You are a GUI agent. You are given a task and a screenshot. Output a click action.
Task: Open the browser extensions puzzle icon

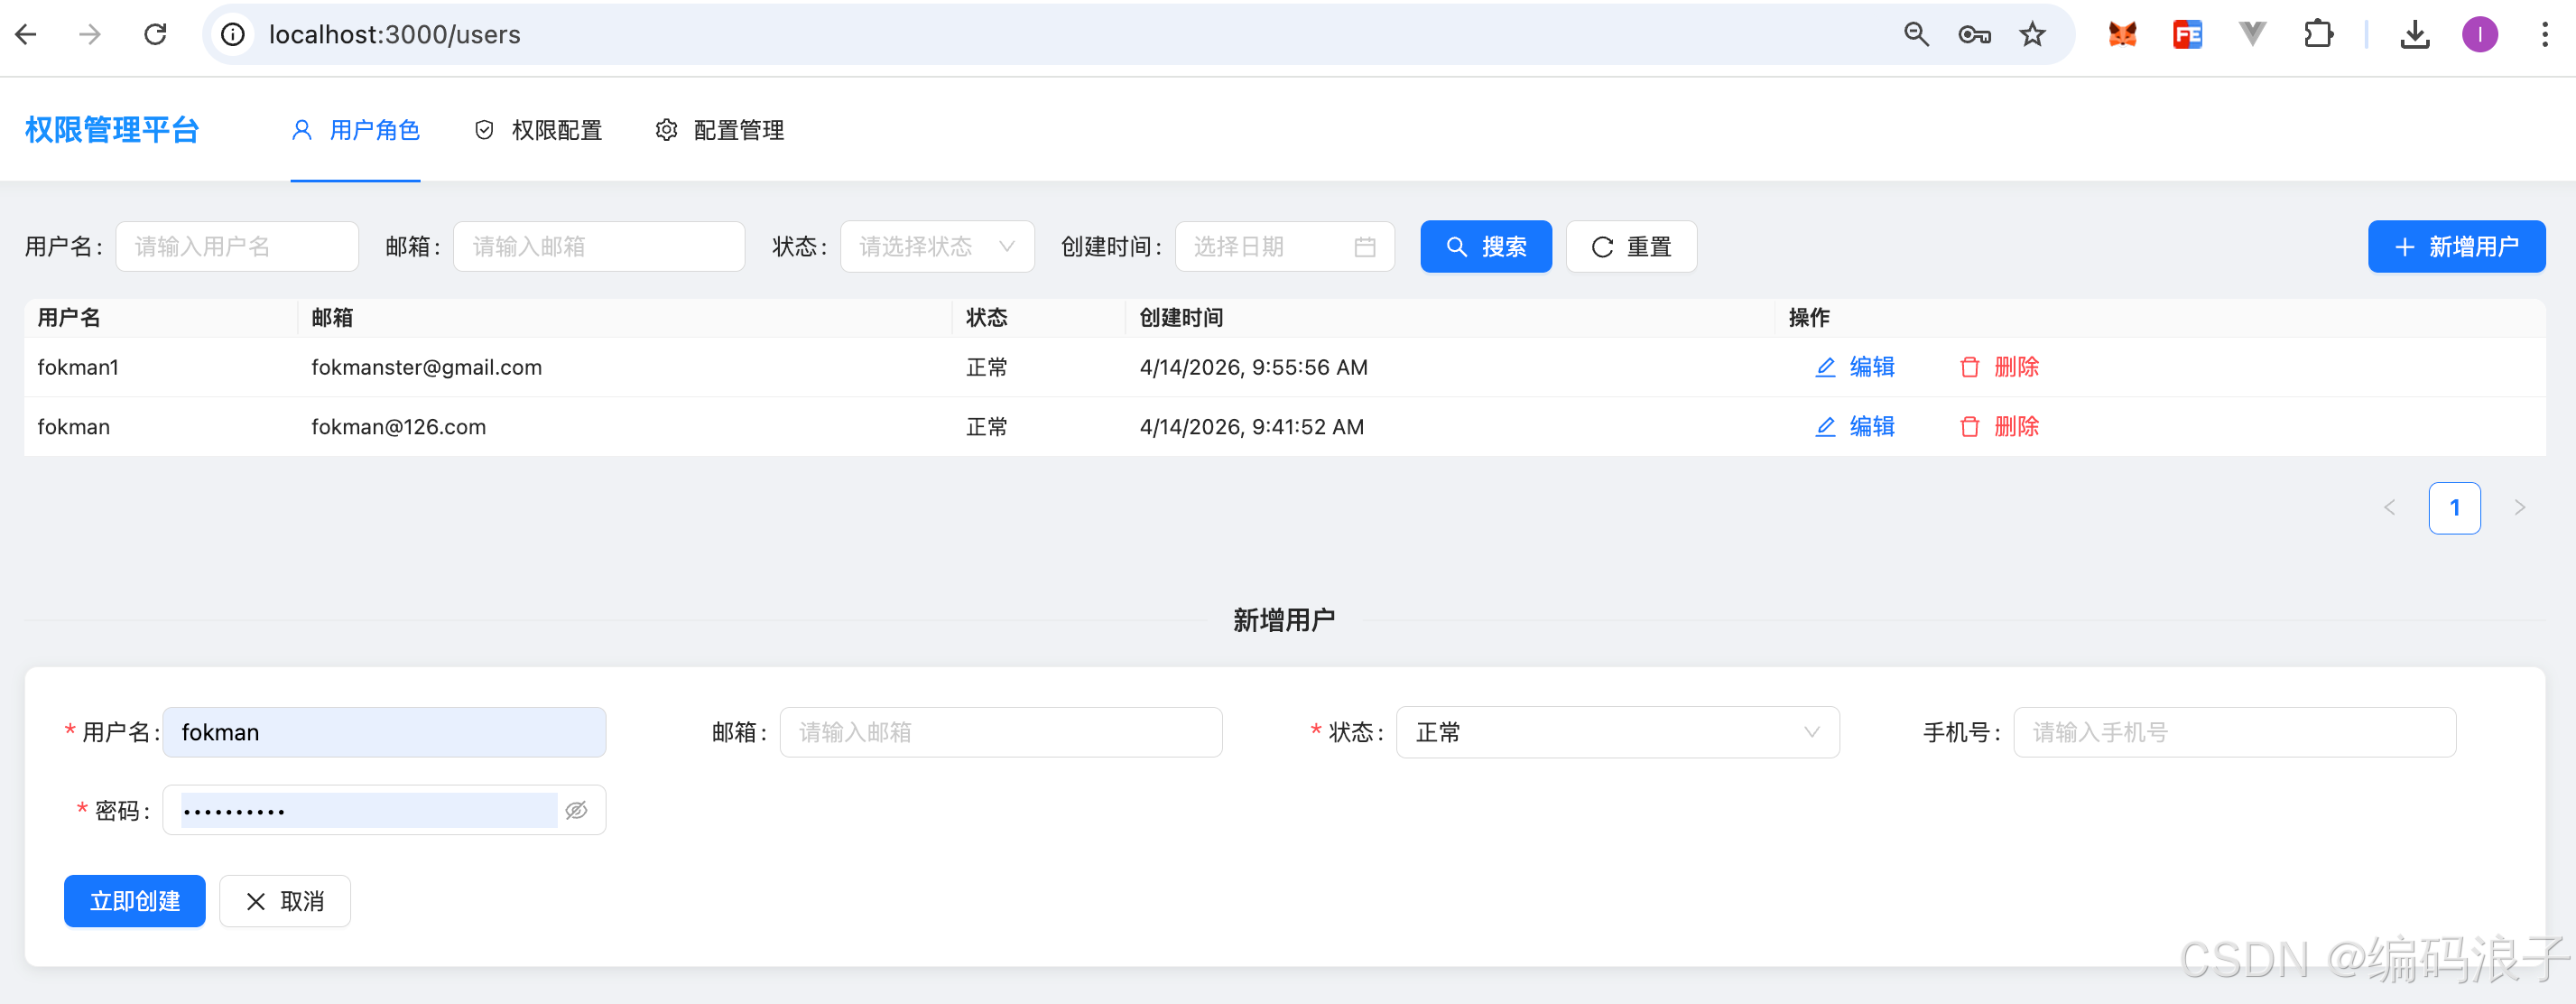2318,35
